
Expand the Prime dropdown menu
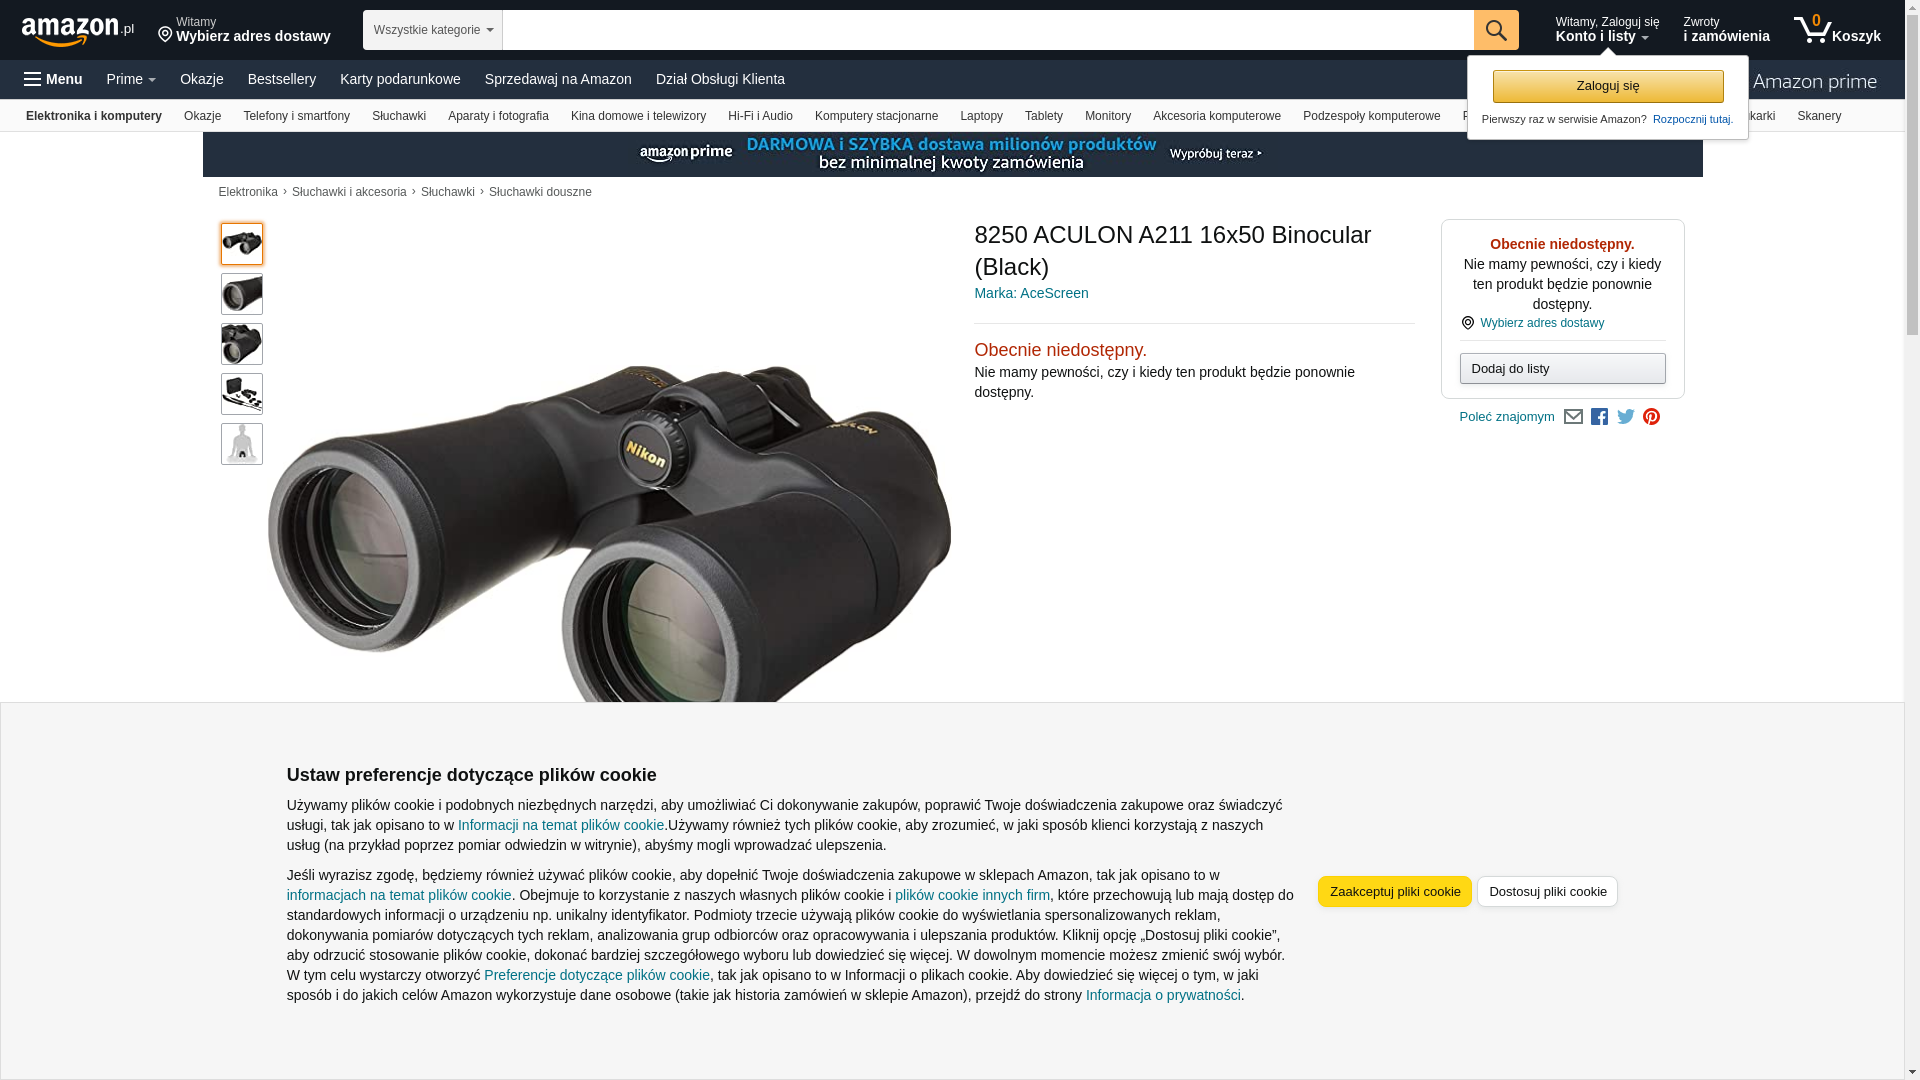tap(131, 79)
